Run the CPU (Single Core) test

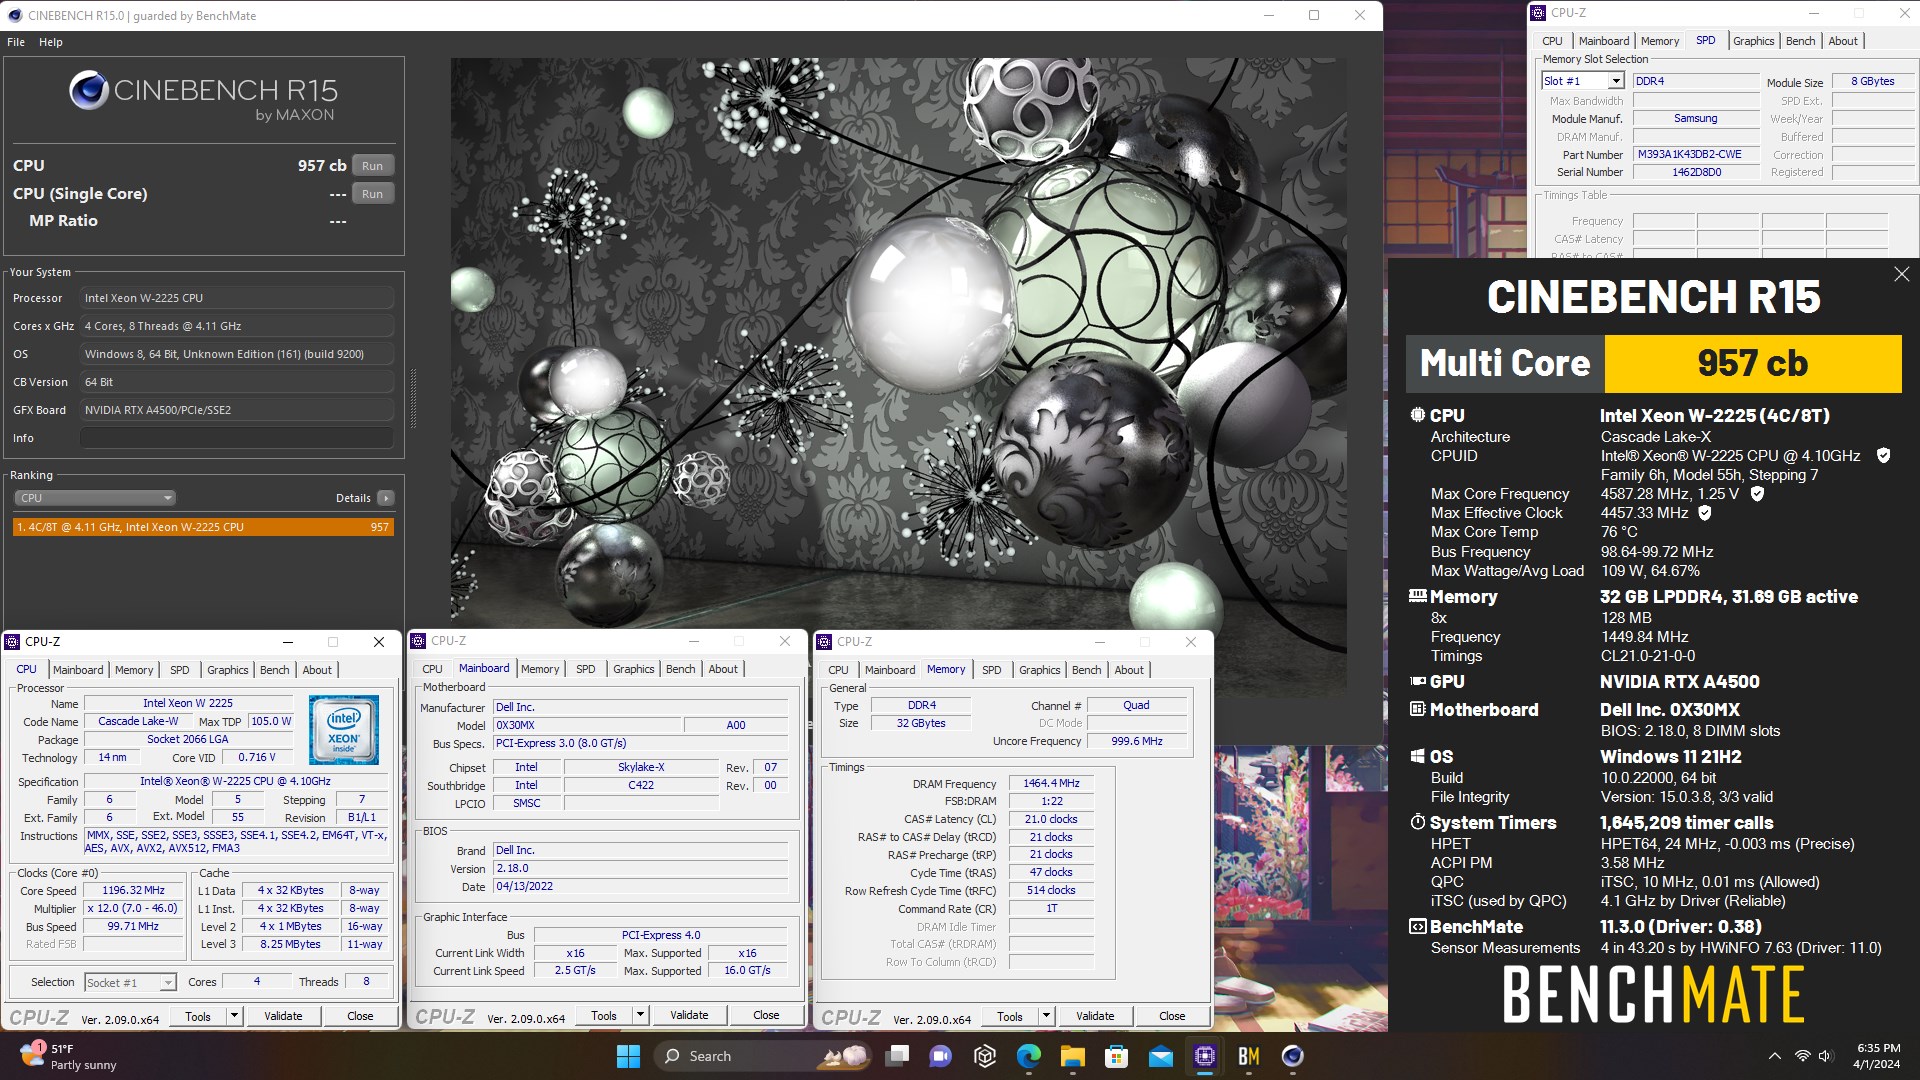point(372,194)
